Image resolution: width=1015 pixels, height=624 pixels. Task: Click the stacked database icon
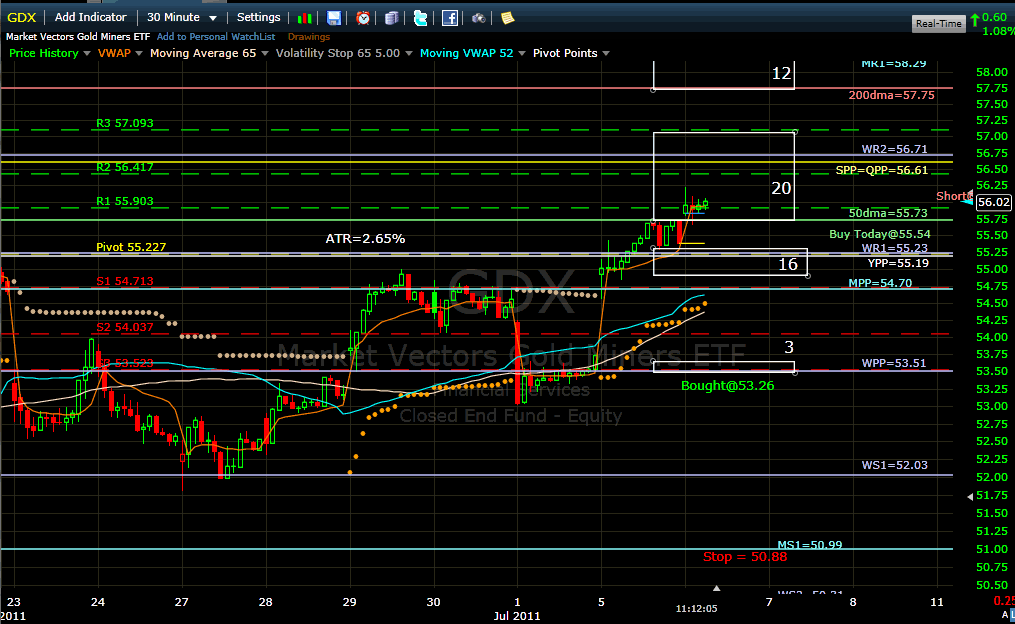391,18
